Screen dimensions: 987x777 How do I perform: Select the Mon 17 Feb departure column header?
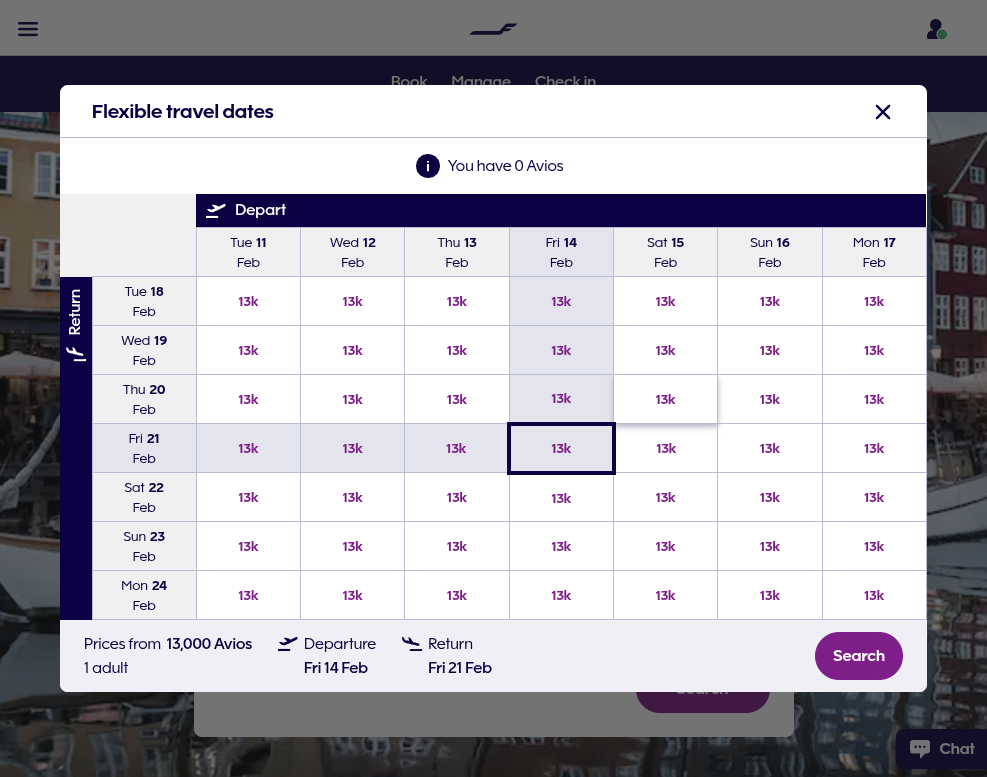click(874, 252)
